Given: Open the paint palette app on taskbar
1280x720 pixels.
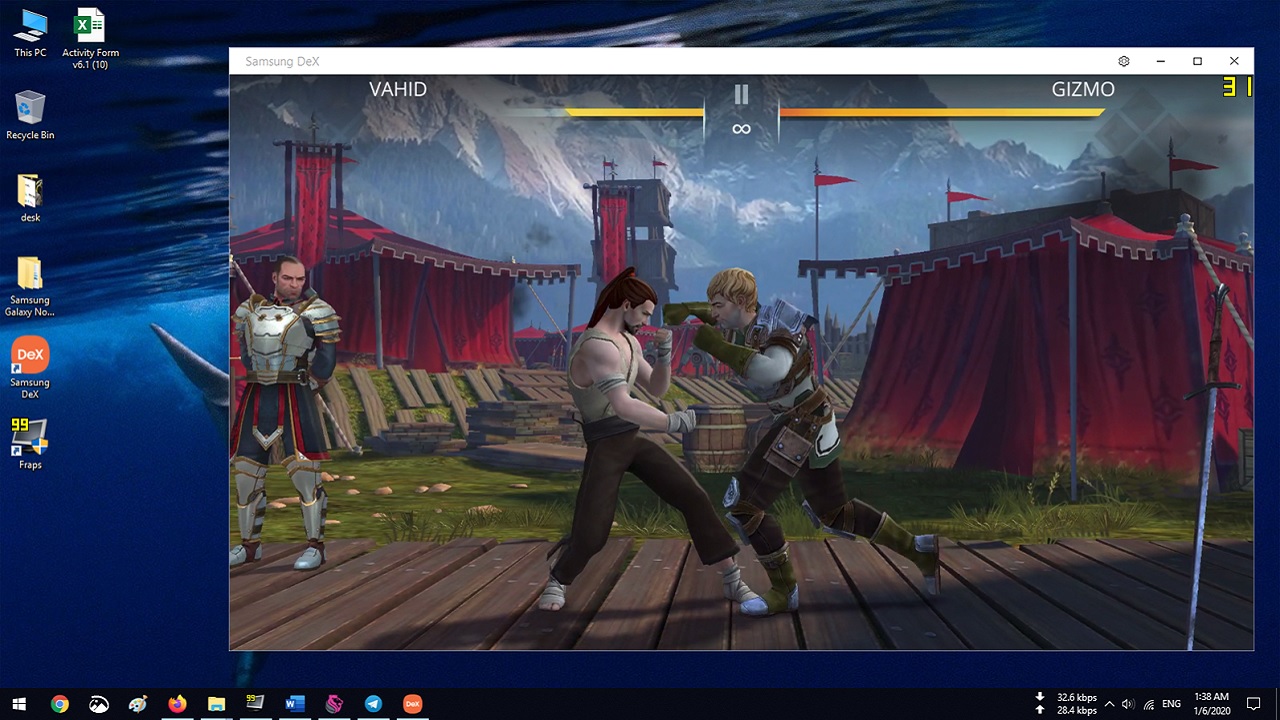Looking at the screenshot, I should pyautogui.click(x=138, y=704).
